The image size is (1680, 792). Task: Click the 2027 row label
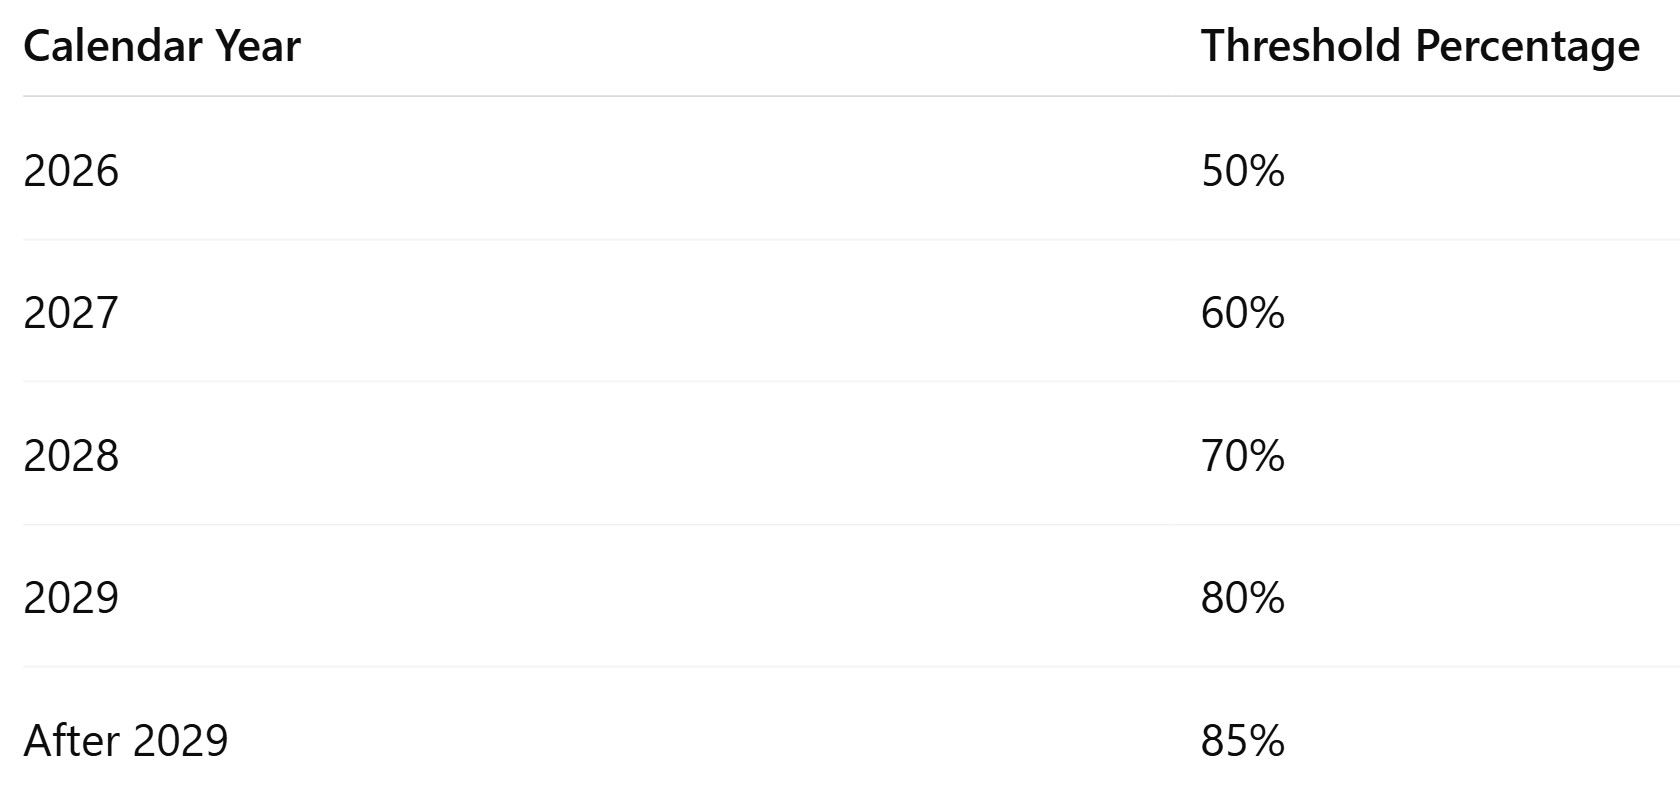pos(71,313)
